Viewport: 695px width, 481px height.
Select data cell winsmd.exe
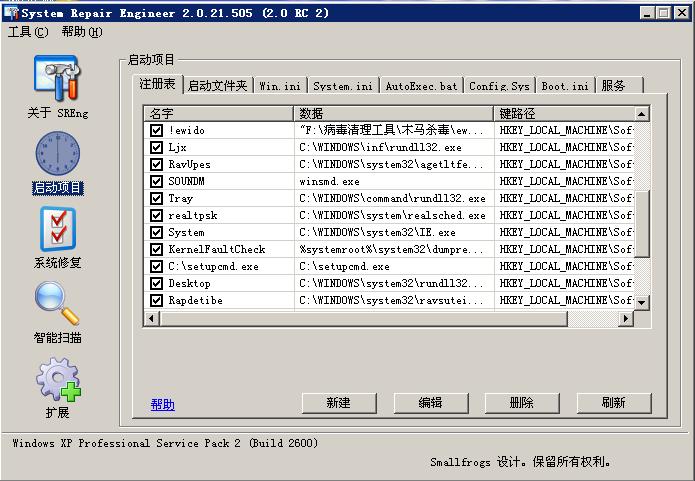[329, 181]
